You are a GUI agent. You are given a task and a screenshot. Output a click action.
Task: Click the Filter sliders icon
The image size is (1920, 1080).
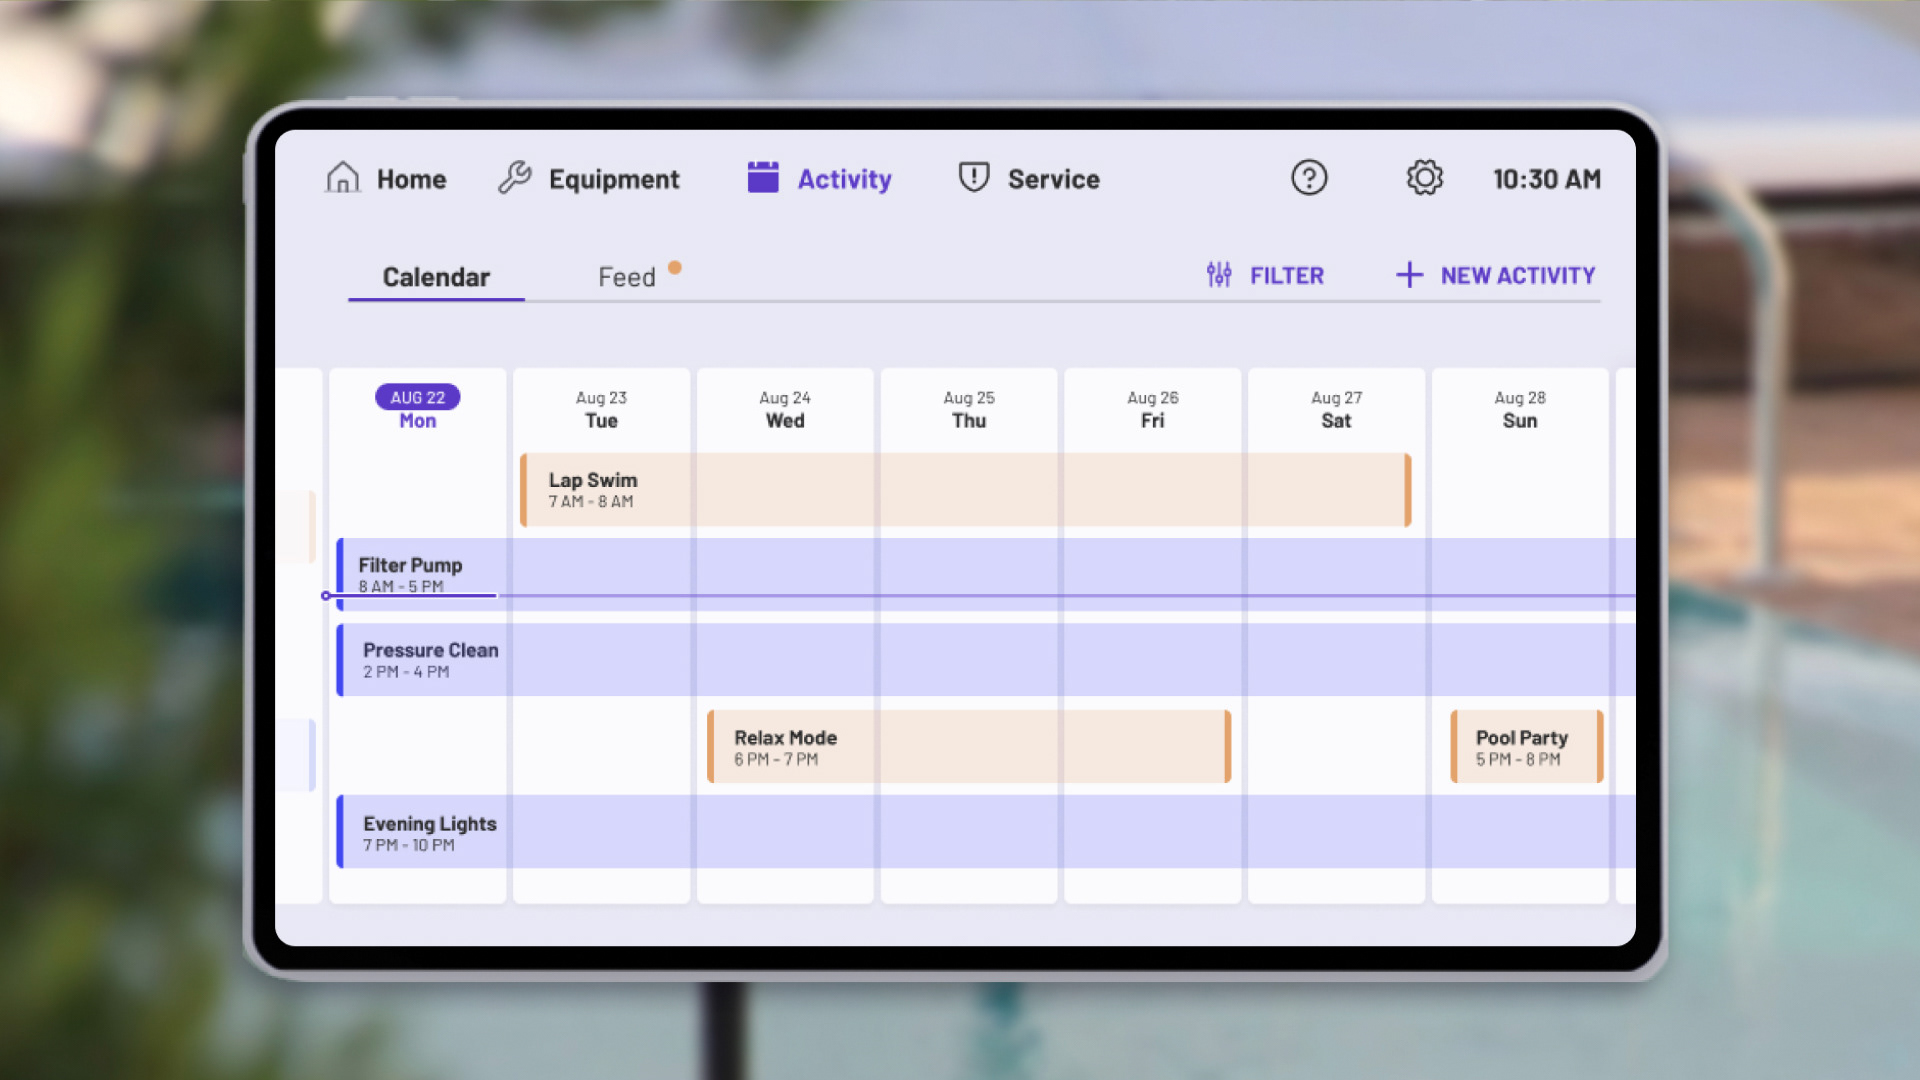pos(1218,275)
